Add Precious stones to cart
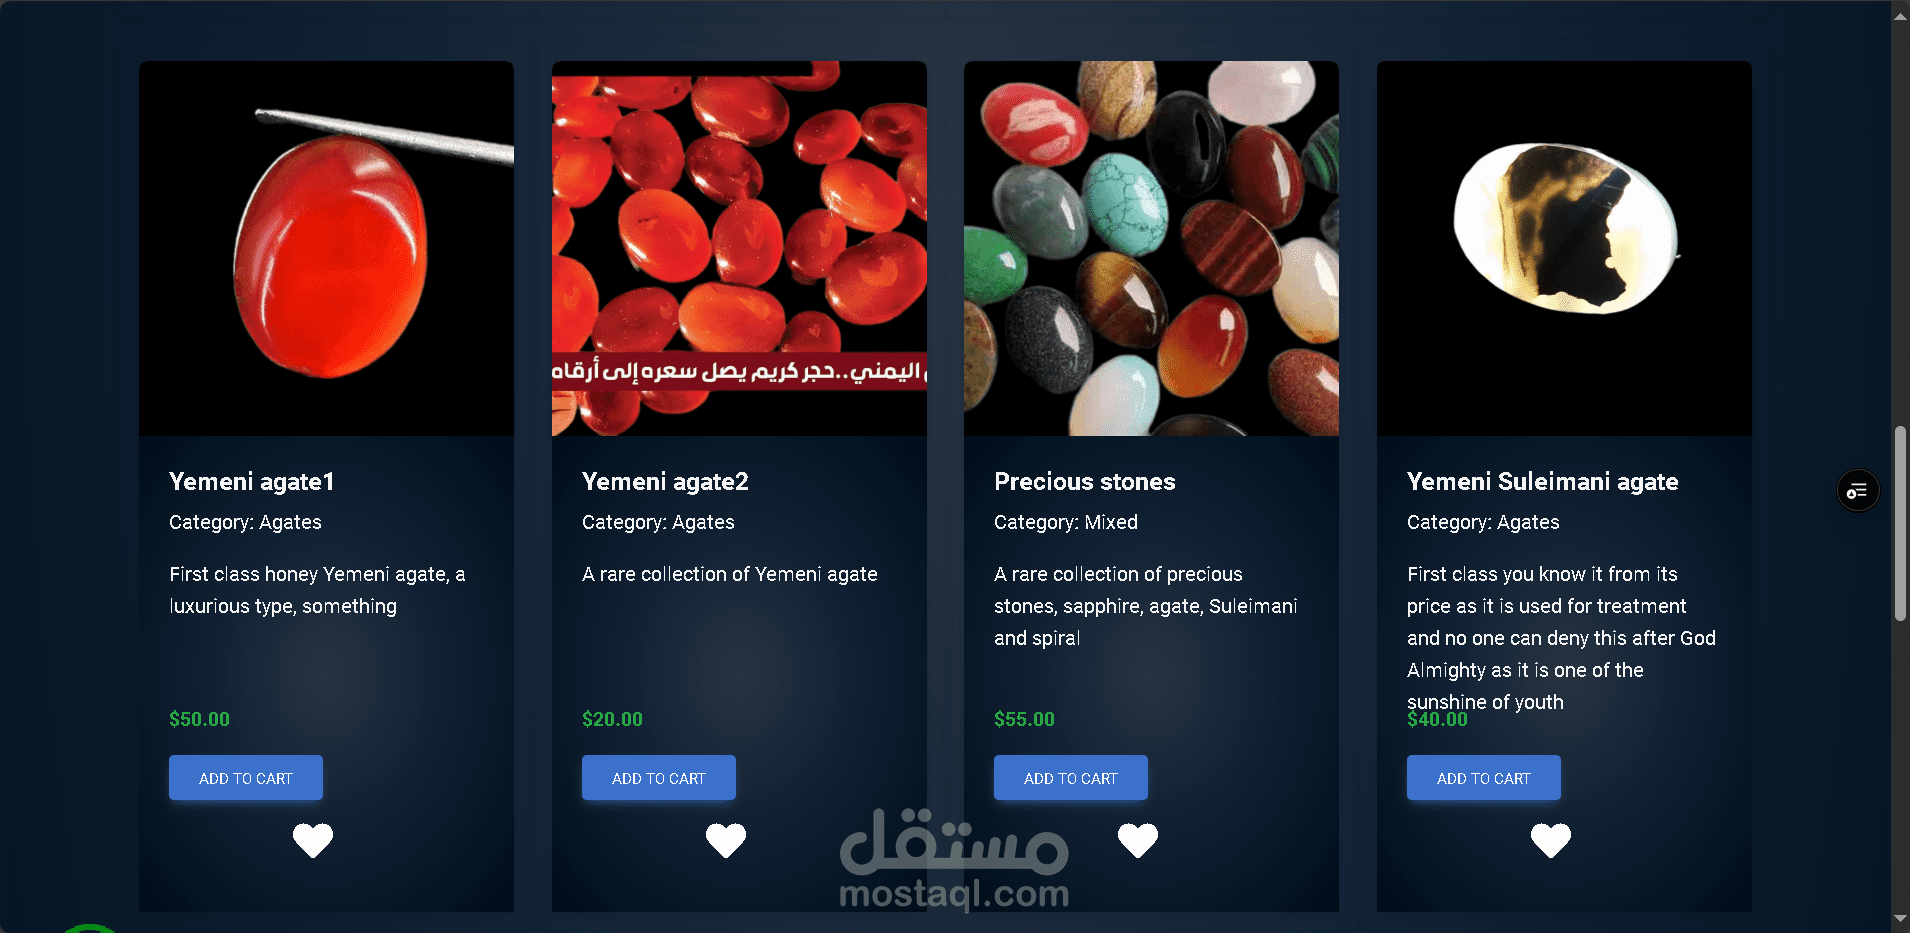The image size is (1910, 933). [1071, 778]
